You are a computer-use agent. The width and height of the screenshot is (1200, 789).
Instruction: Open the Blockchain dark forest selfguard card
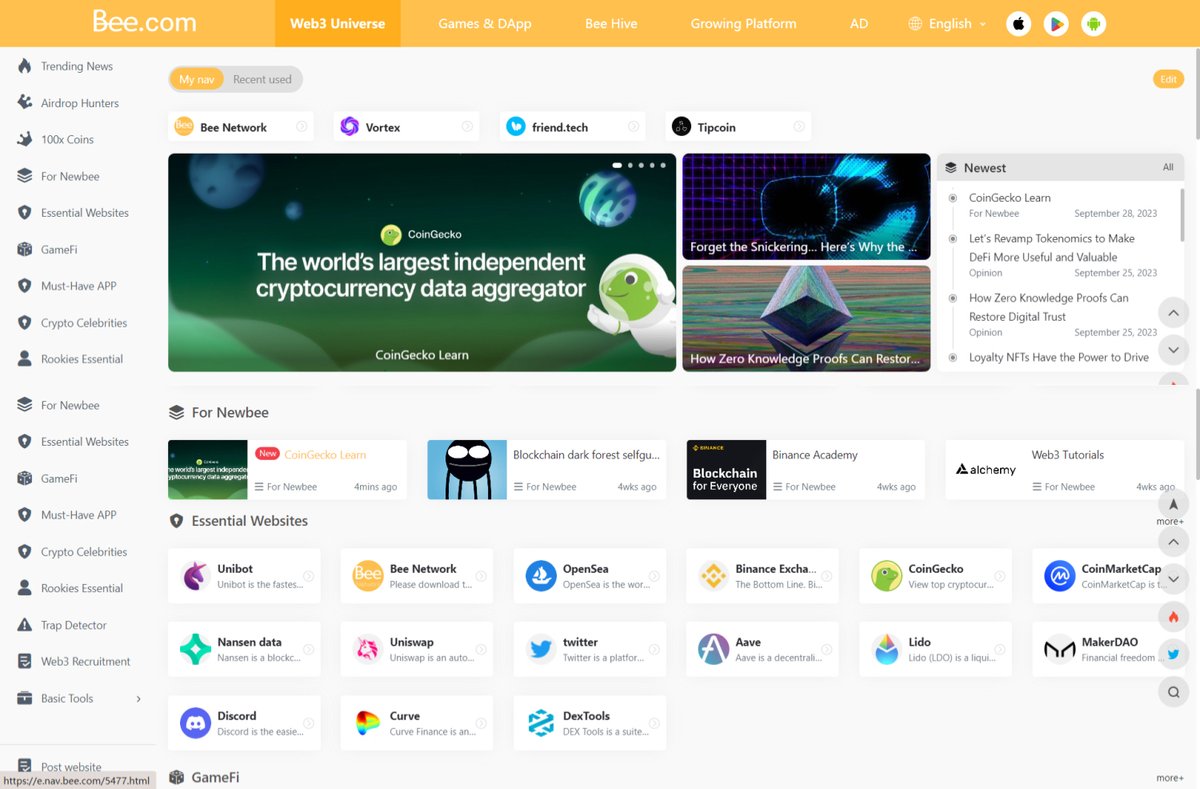(546, 469)
